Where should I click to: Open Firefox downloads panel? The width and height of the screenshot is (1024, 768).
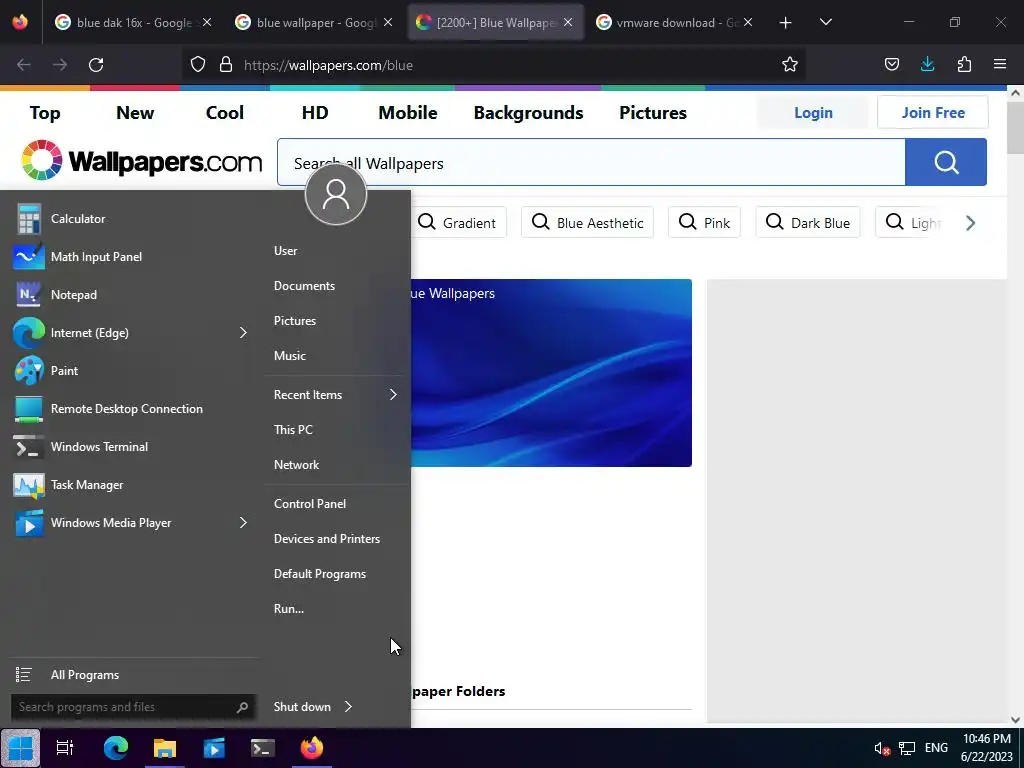[x=927, y=64]
